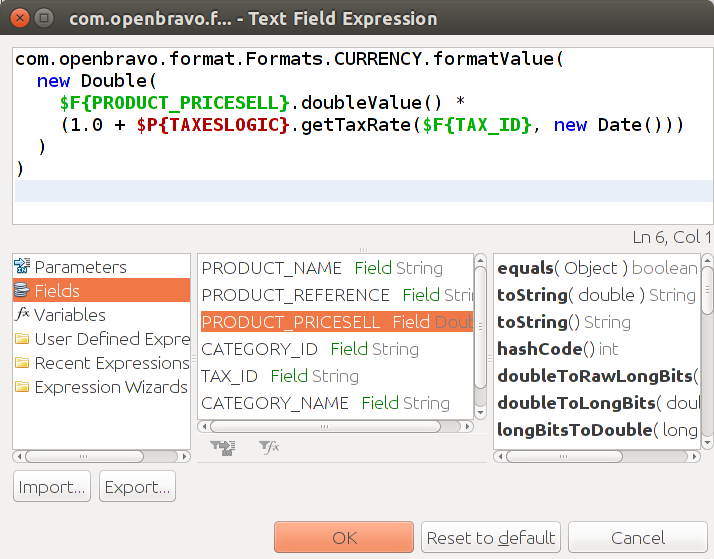Click the User Defined Expressions folder icon
The height and width of the screenshot is (559, 714).
(22, 339)
